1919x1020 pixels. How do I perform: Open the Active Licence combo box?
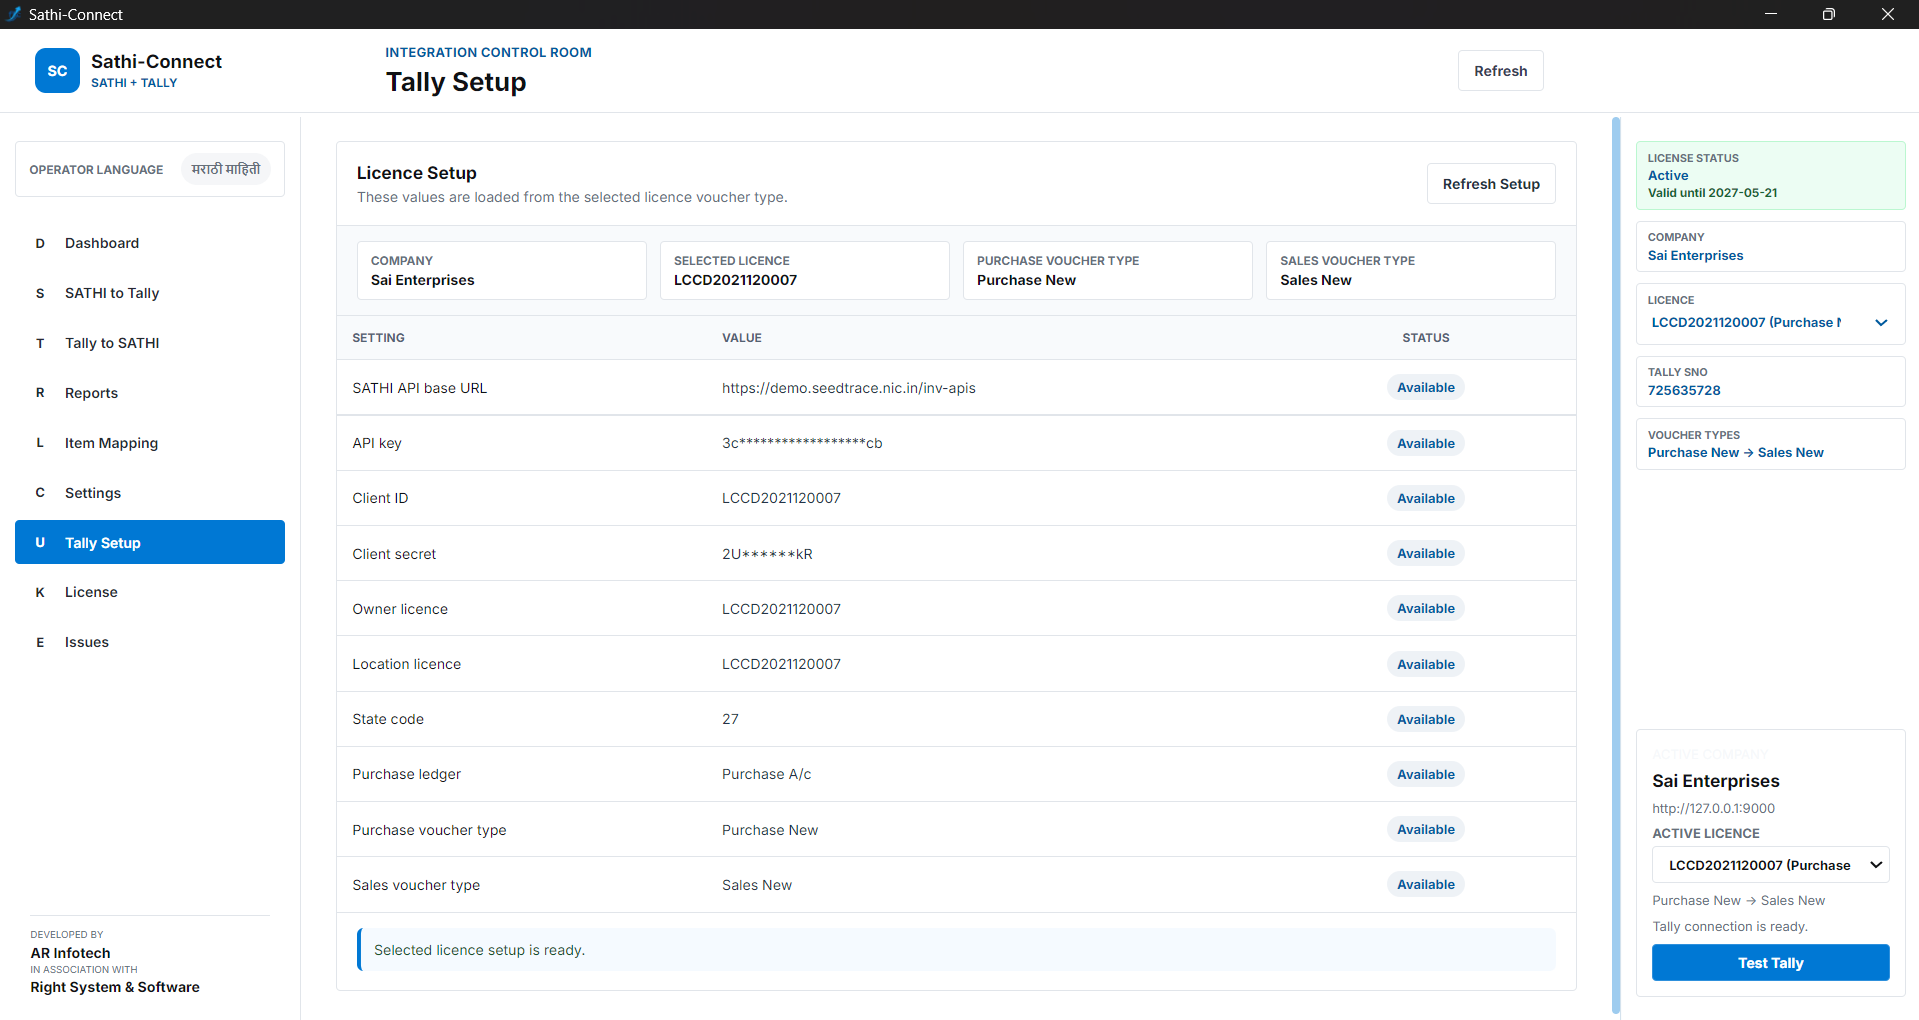click(1770, 865)
